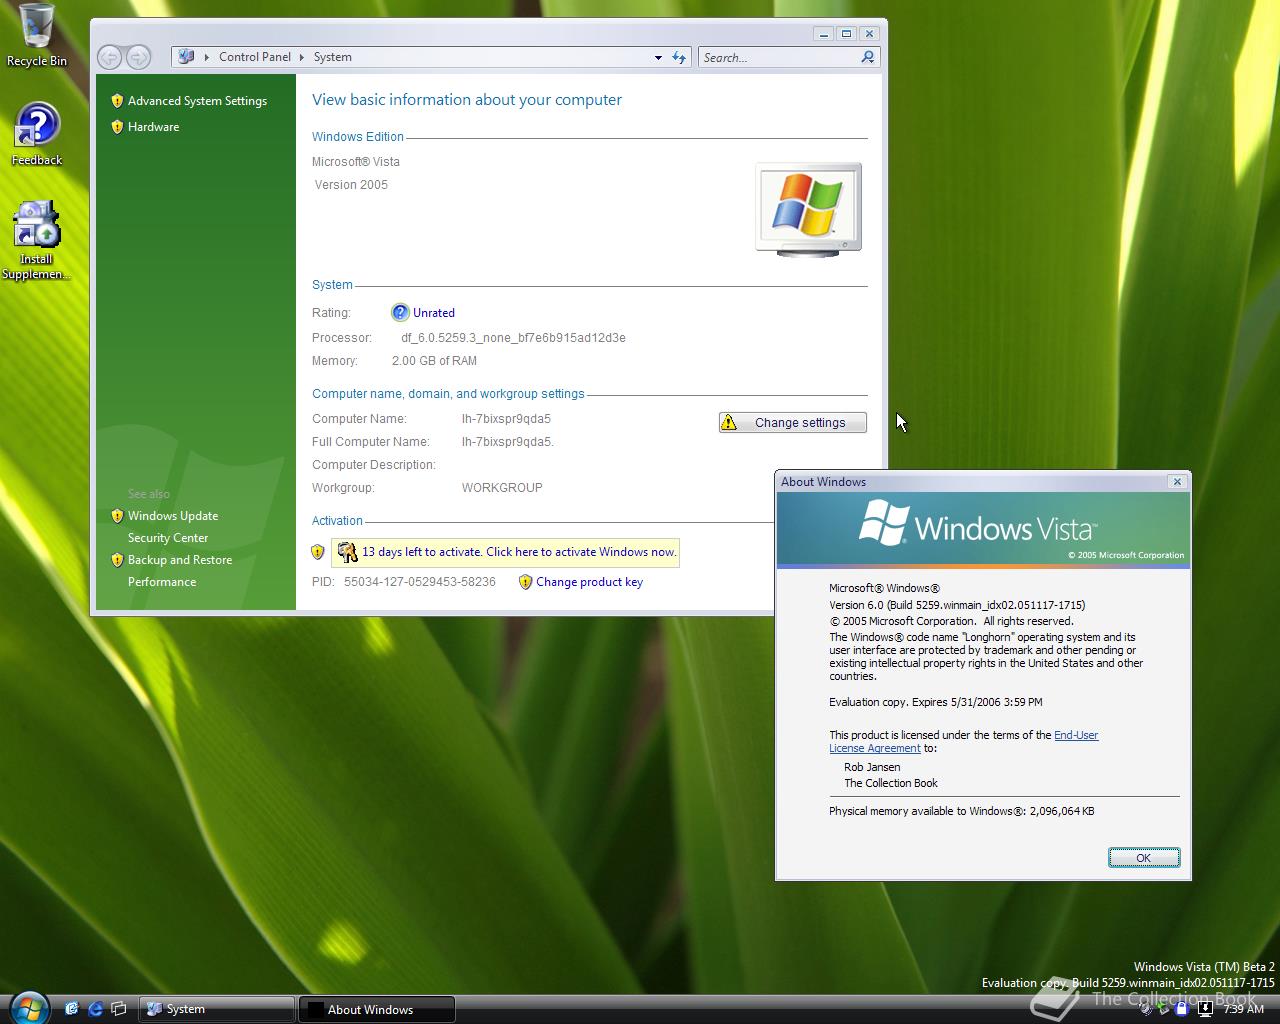The width and height of the screenshot is (1280, 1024).
Task: Click the Windows logo monitor image
Action: (808, 209)
